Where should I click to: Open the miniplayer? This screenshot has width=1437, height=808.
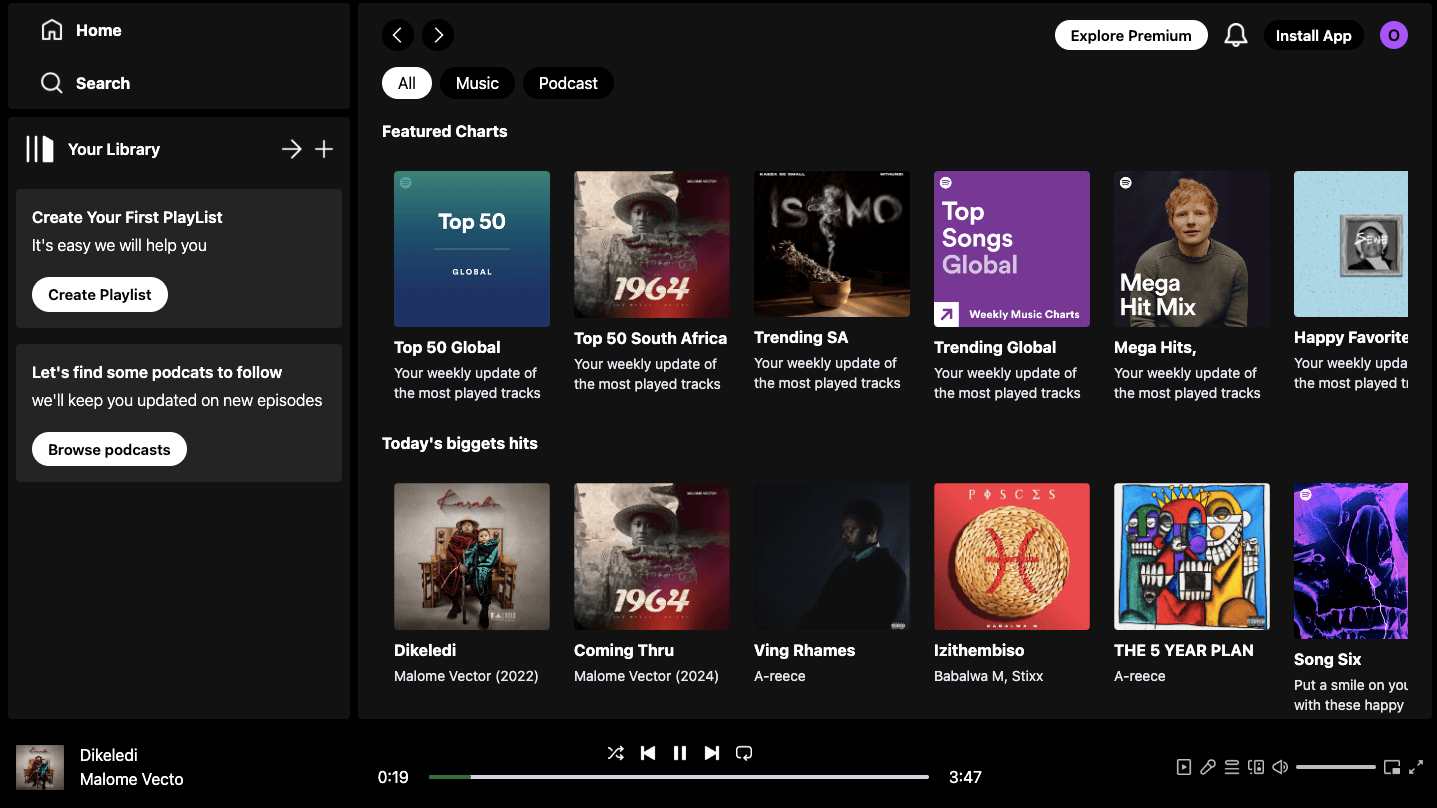(x=1391, y=767)
